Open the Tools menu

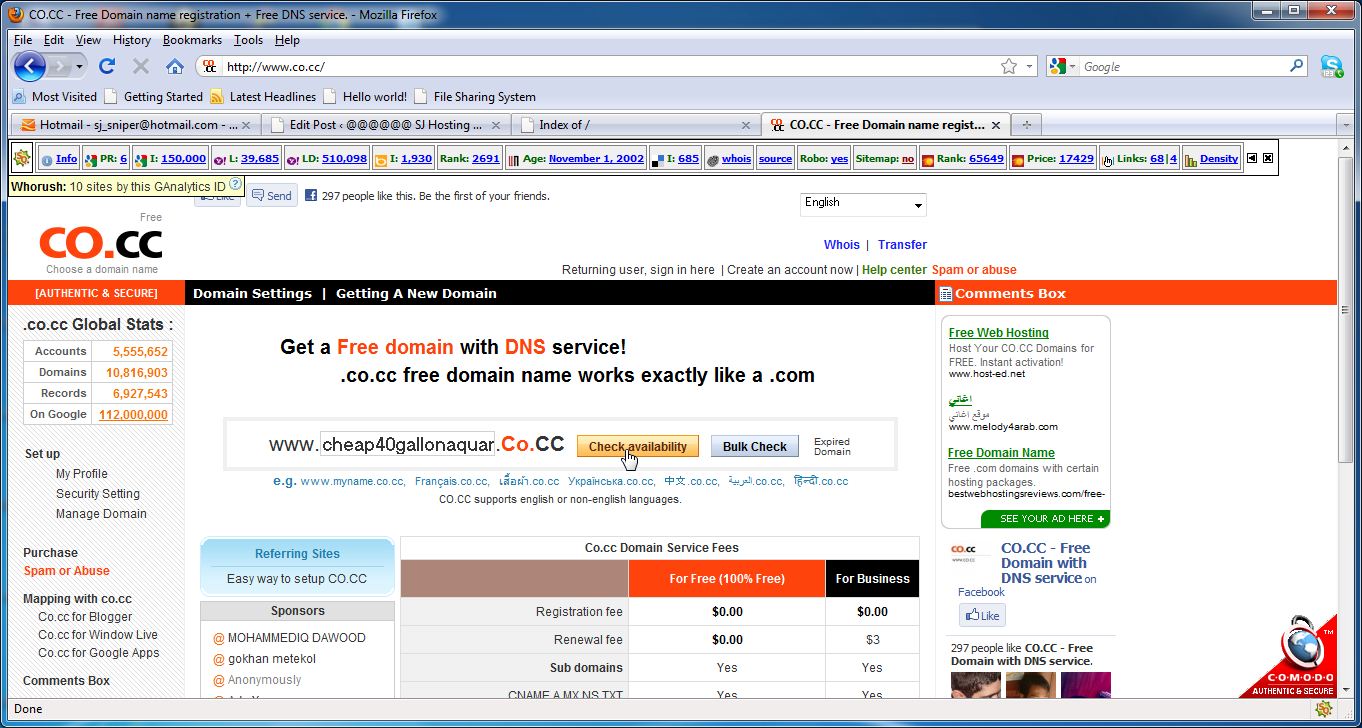(x=248, y=40)
